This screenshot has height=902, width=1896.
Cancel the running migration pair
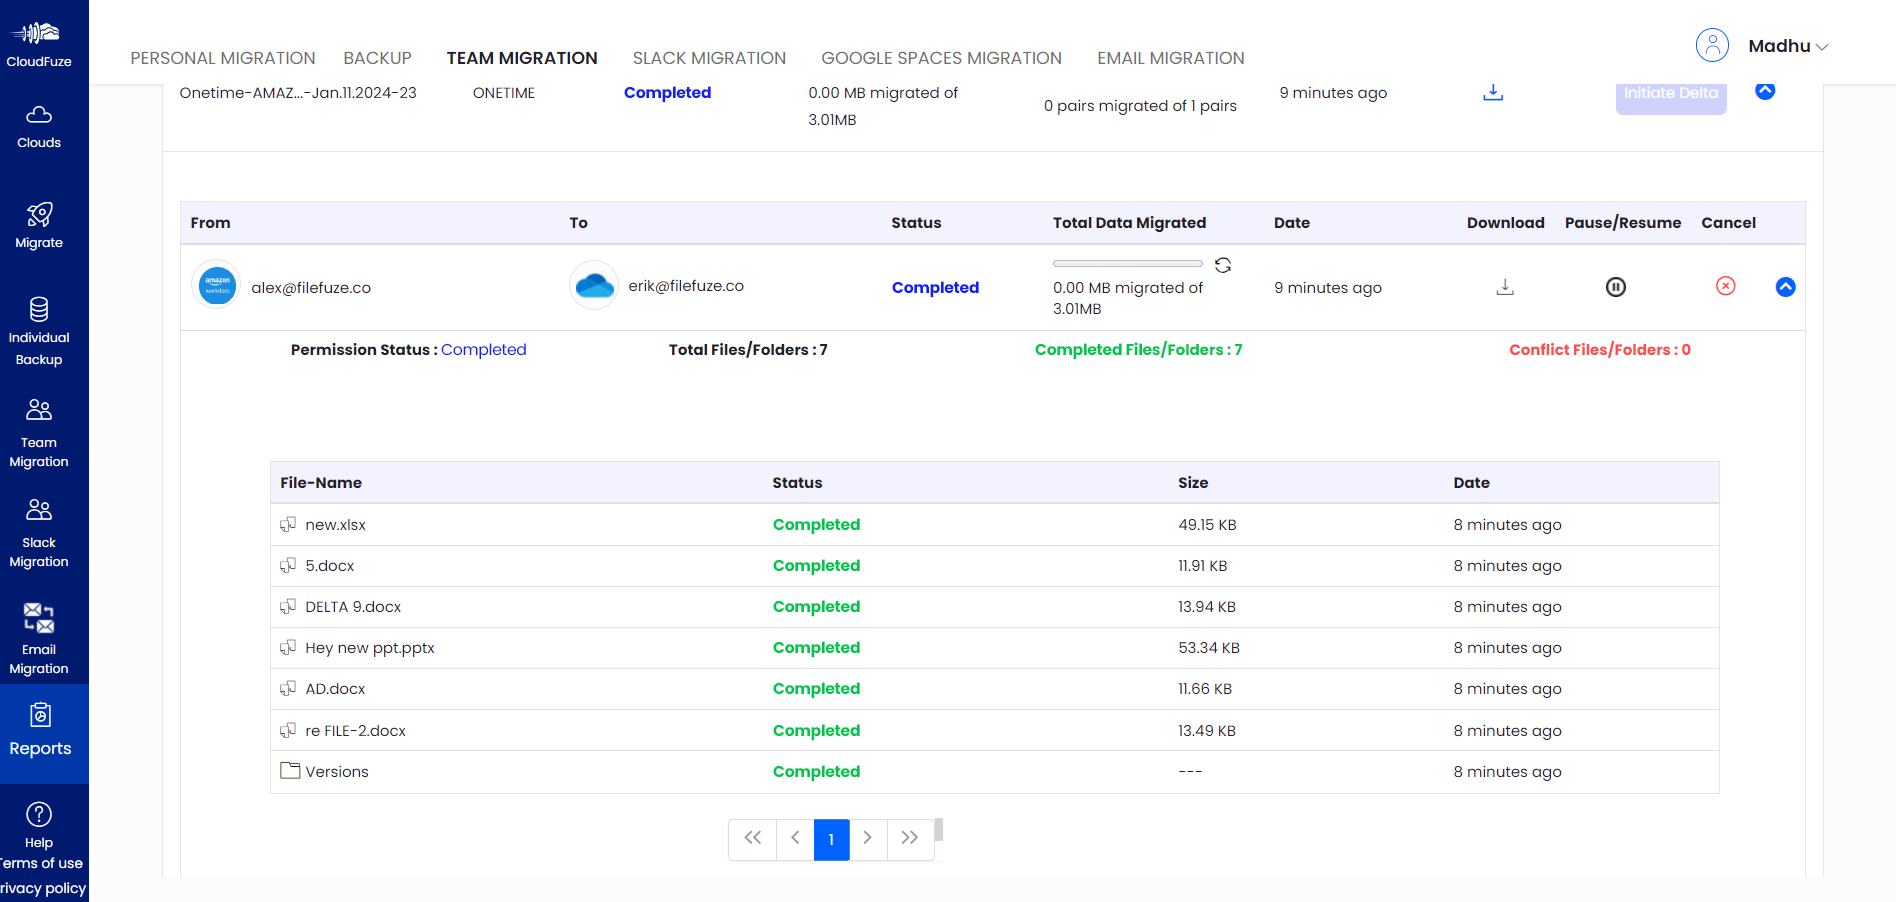click(1725, 287)
